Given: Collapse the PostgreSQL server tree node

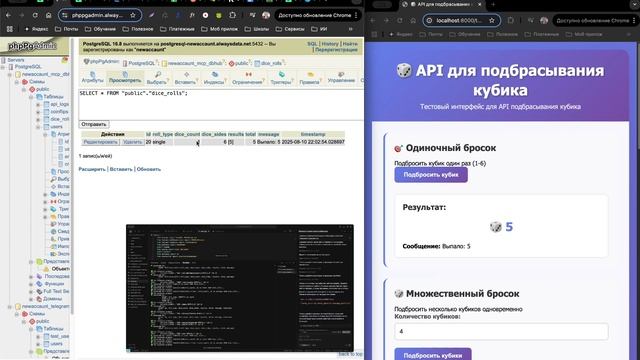Looking at the screenshot, I should 4,67.
